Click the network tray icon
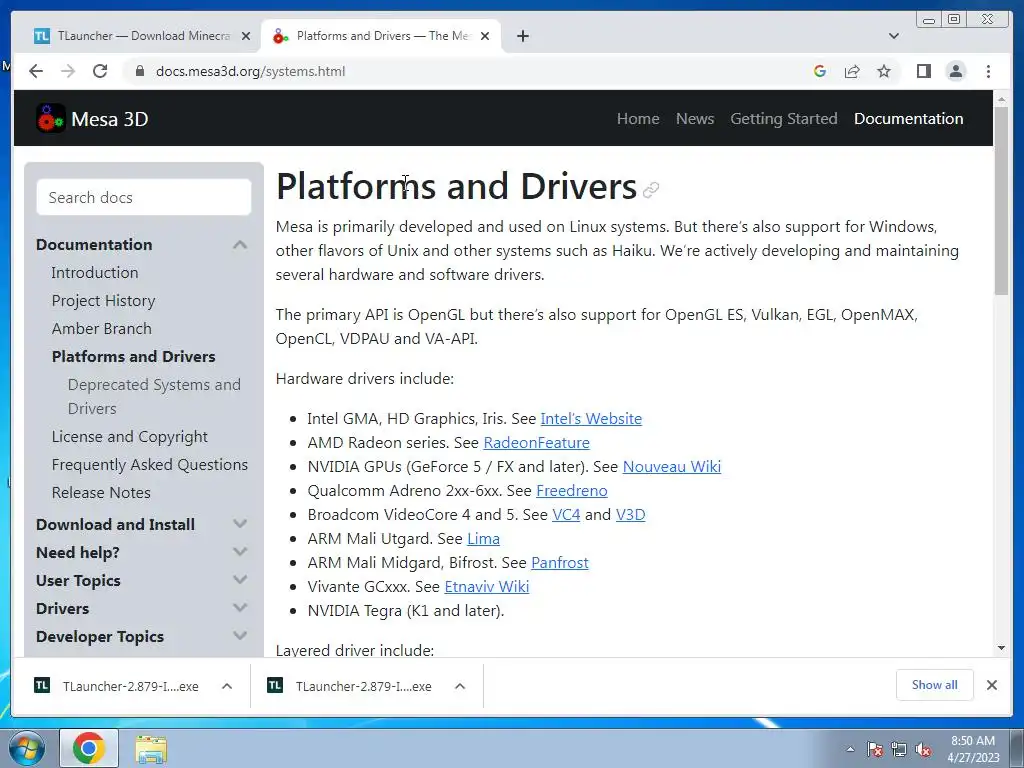The image size is (1024, 768). click(x=899, y=749)
